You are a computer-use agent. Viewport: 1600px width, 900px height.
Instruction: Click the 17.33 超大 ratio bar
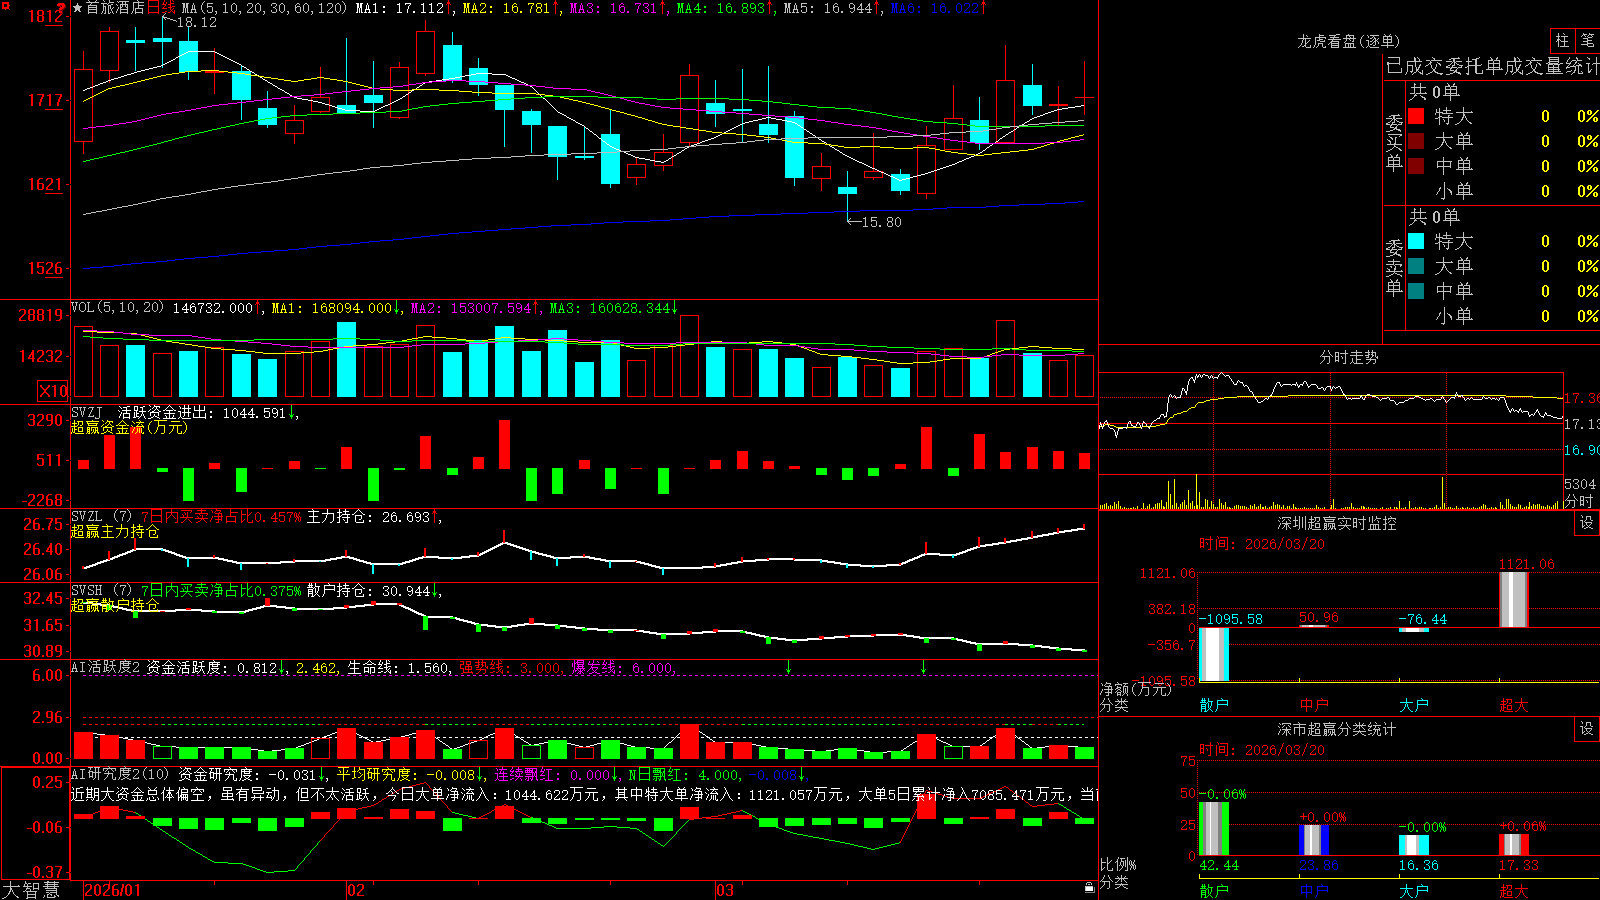tap(1514, 844)
